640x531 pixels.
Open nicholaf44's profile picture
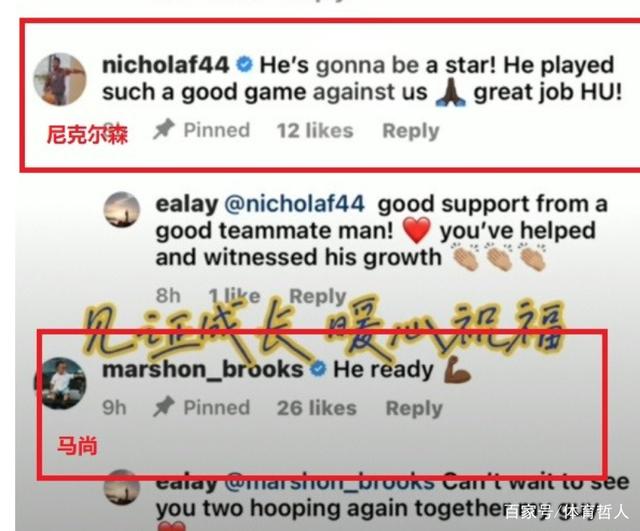60,79
